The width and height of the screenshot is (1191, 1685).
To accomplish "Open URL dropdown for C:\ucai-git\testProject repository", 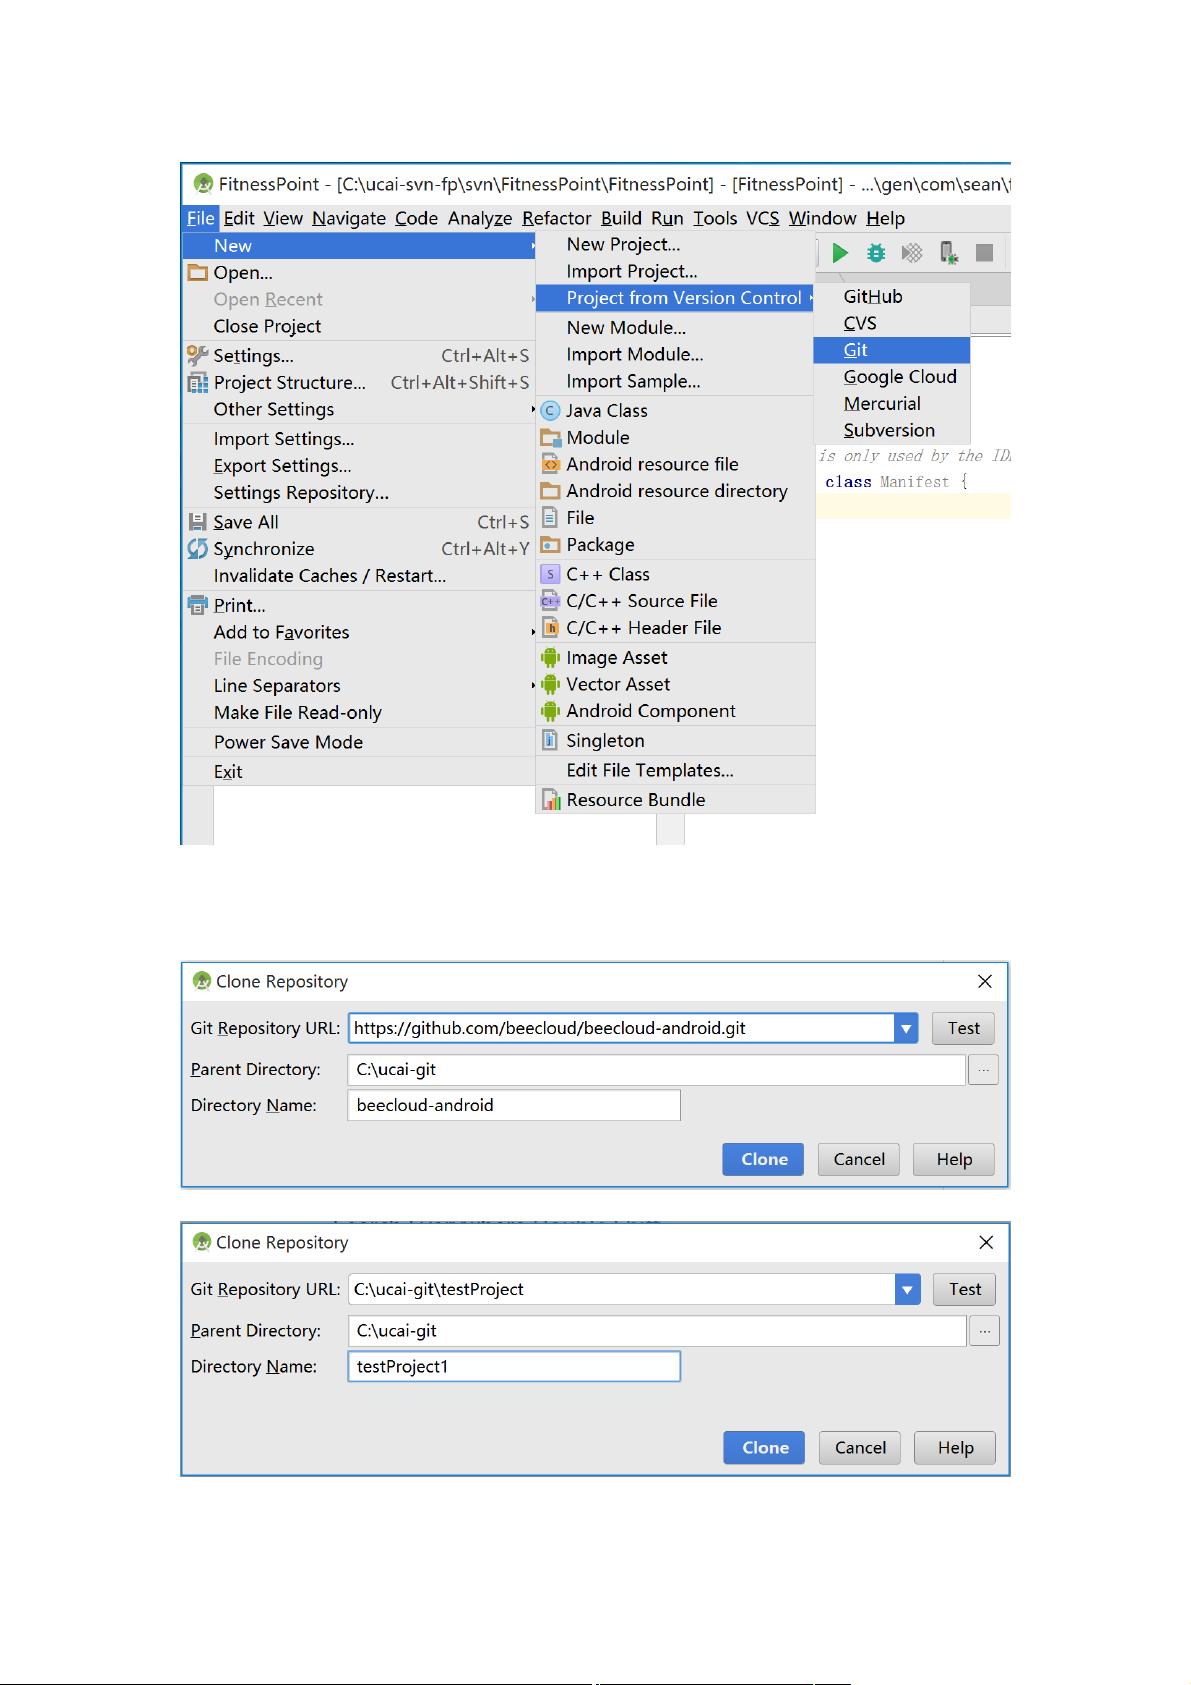I will [907, 1289].
